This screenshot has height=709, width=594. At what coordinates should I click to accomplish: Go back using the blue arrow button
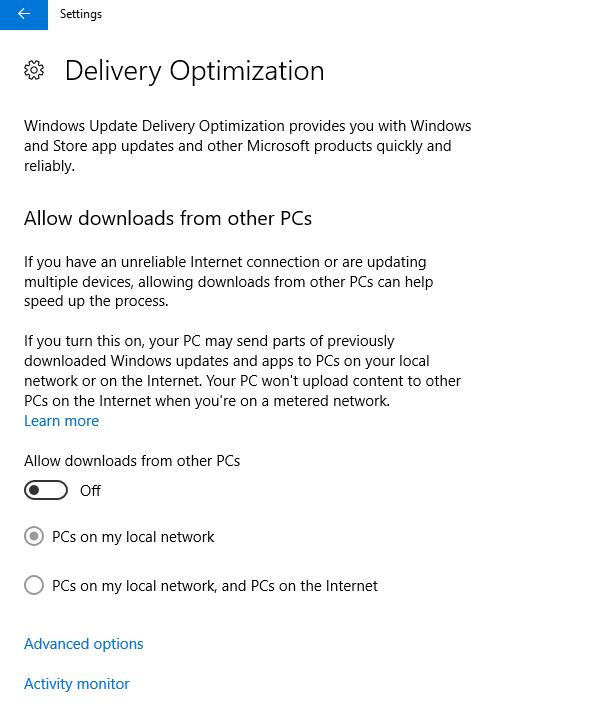(x=24, y=14)
